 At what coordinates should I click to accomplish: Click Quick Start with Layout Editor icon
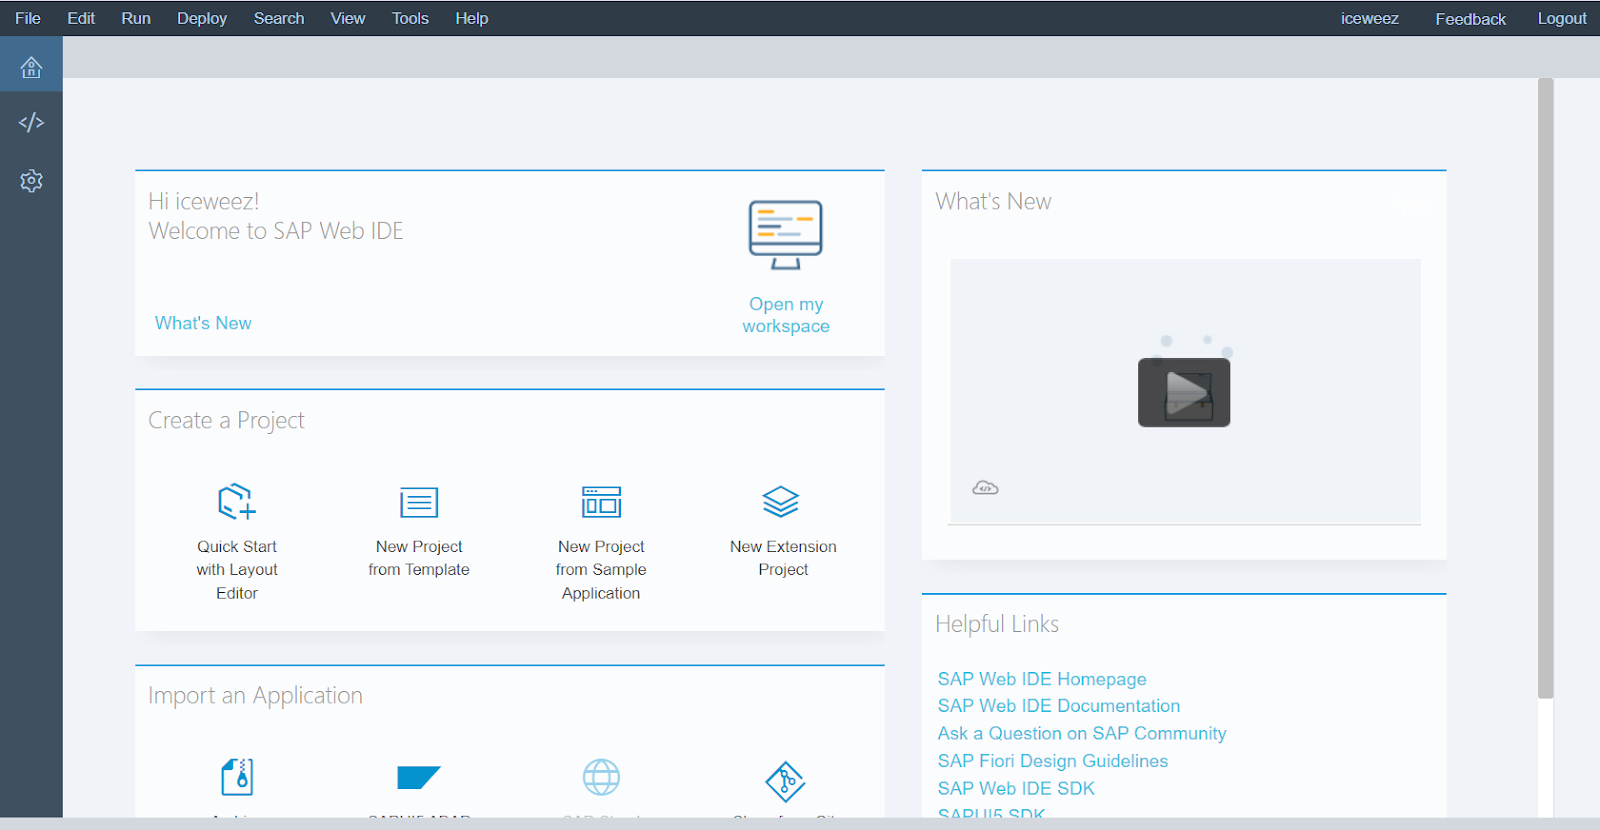pos(237,501)
